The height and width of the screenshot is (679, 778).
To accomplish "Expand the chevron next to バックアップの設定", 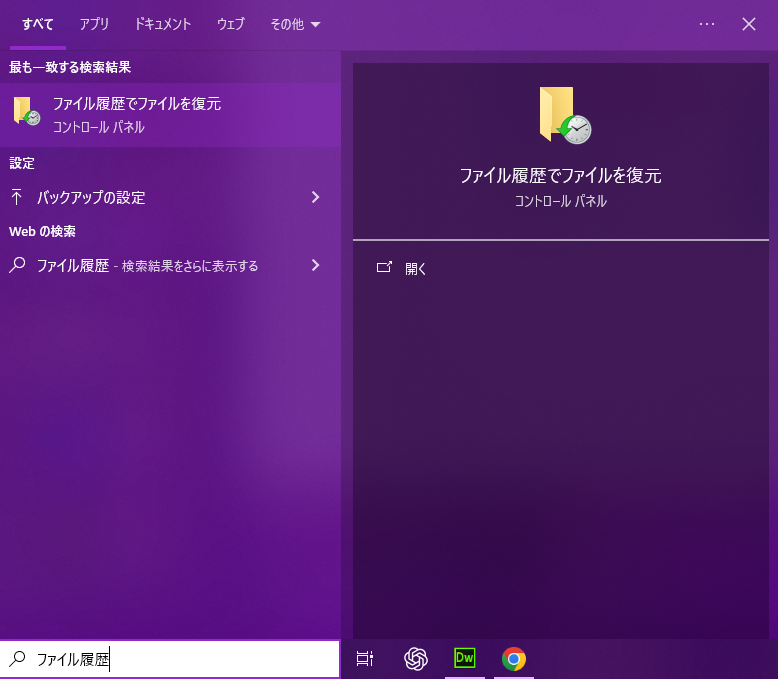I will (x=316, y=197).
